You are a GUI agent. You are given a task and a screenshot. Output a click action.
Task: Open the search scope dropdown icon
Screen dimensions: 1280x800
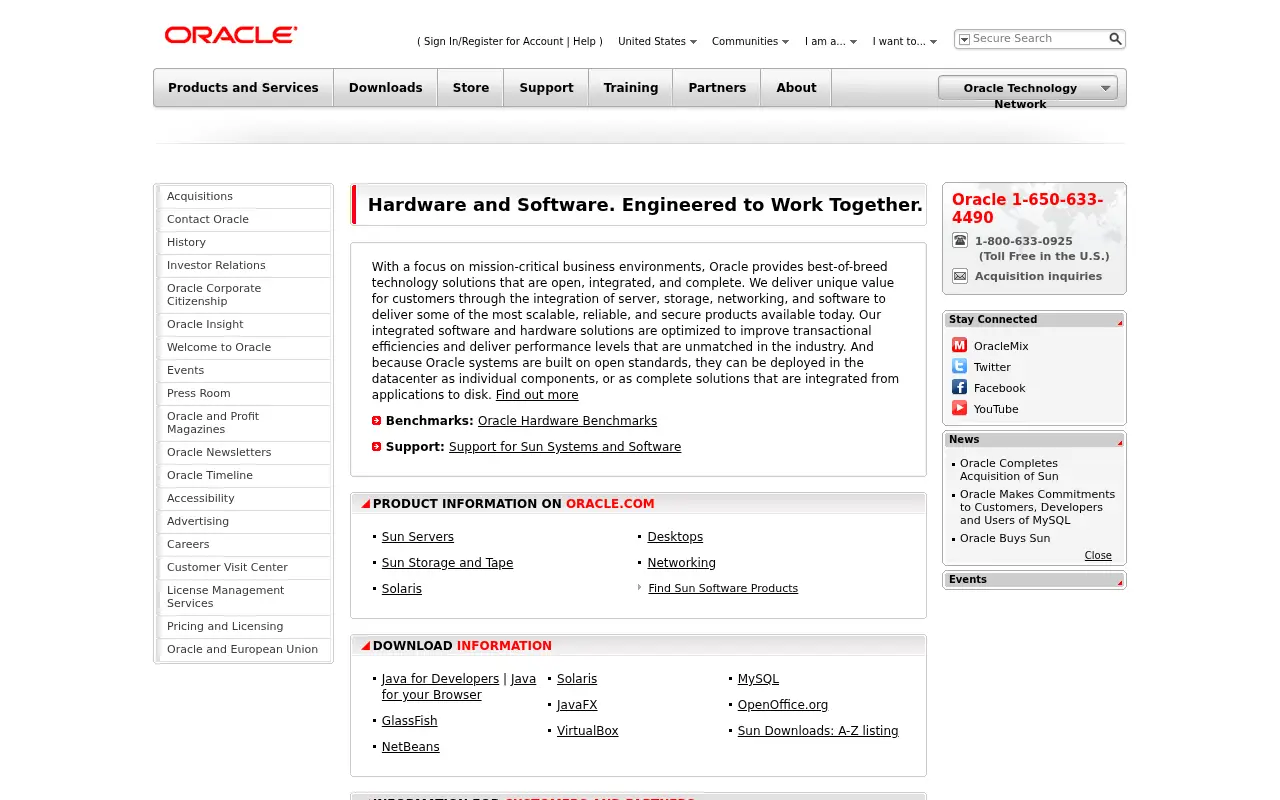964,39
